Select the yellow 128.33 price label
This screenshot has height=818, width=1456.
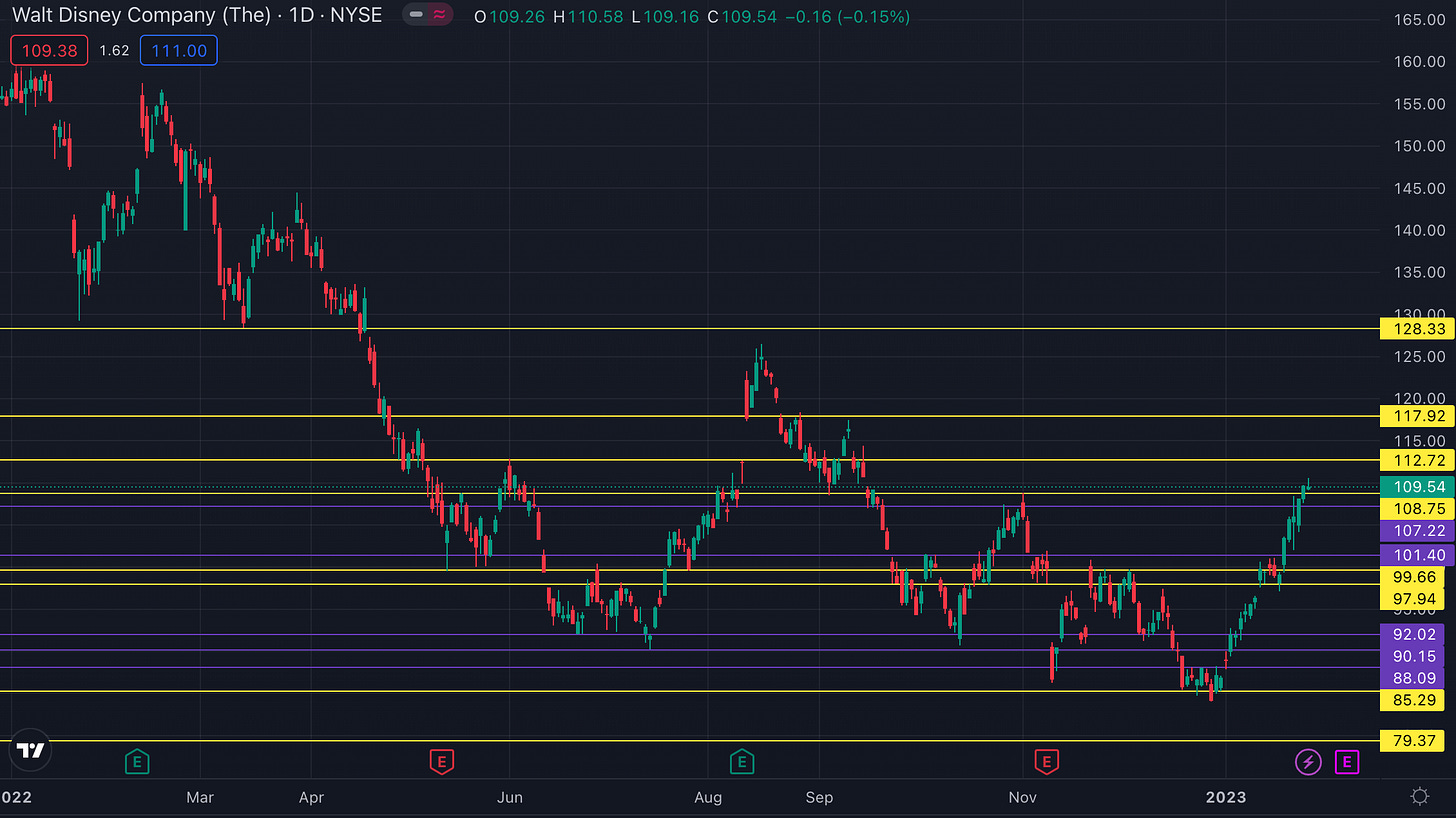pyautogui.click(x=1416, y=328)
